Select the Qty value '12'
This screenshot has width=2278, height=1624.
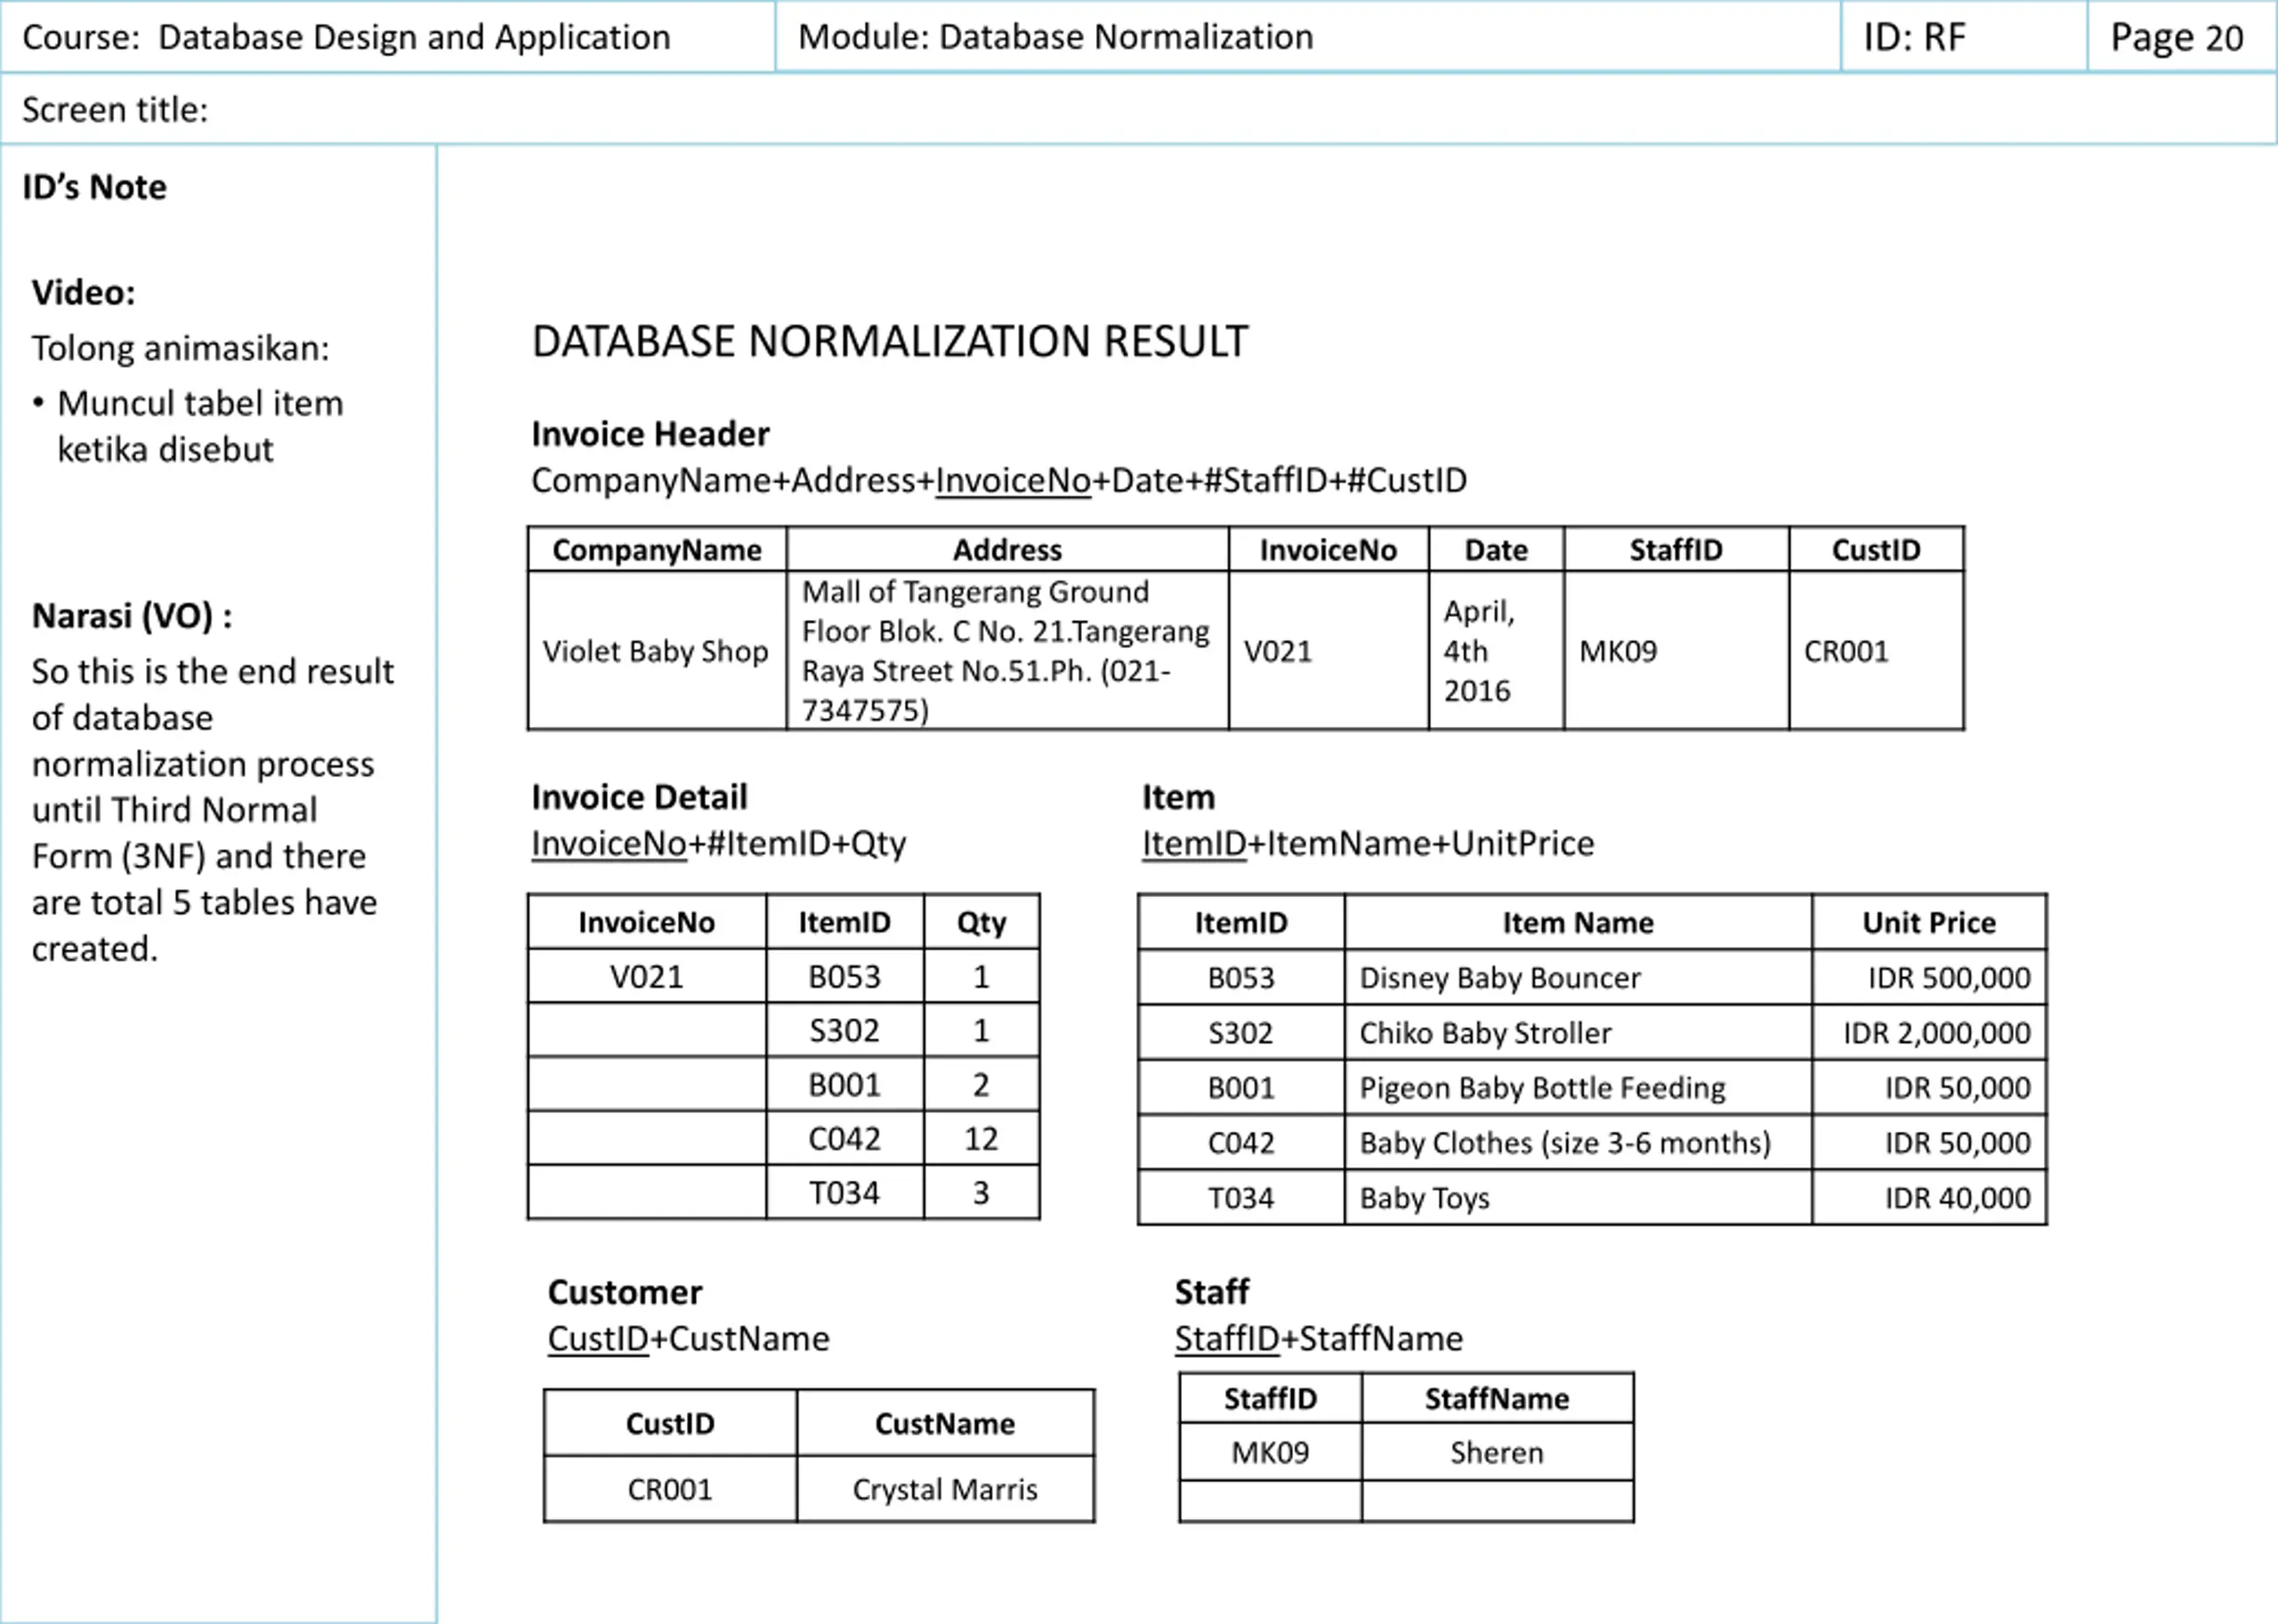[981, 1138]
